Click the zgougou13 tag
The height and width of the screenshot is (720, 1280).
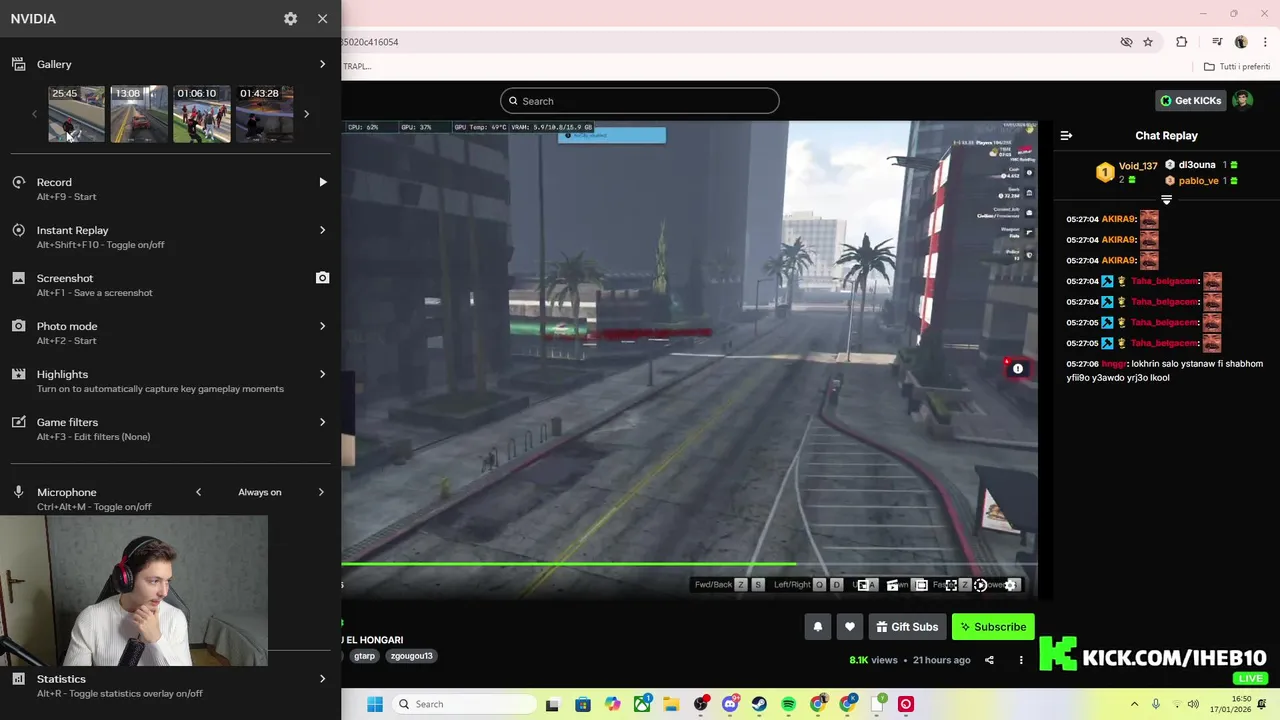[x=412, y=656]
